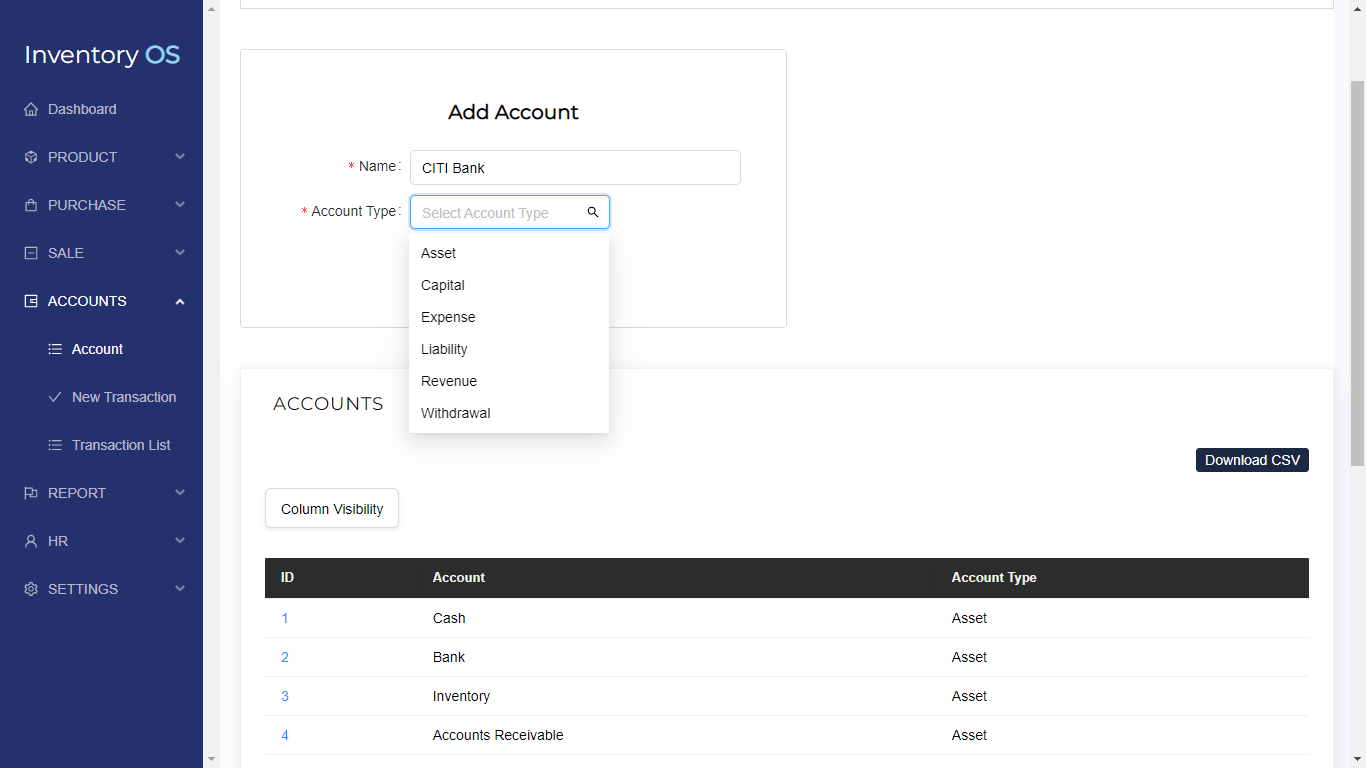Click the PURCHASE bag icon
The height and width of the screenshot is (768, 1366).
pyautogui.click(x=30, y=205)
